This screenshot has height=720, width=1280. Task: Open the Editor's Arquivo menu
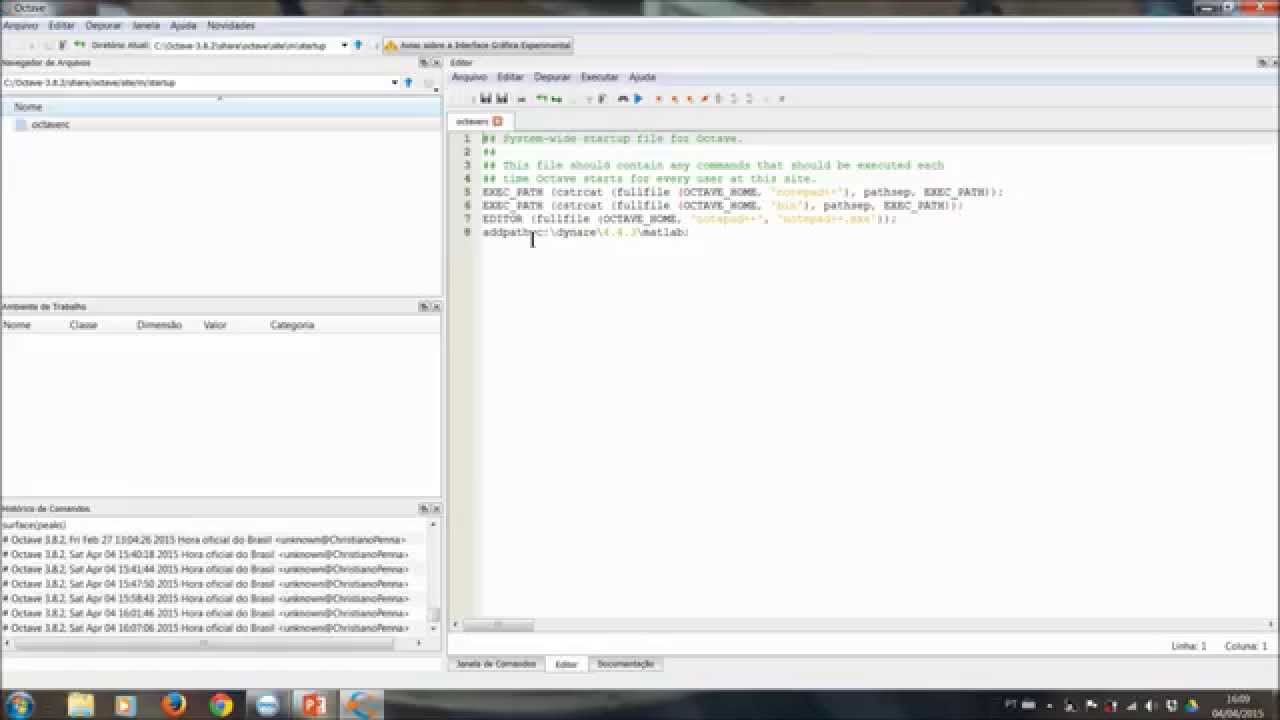point(469,77)
